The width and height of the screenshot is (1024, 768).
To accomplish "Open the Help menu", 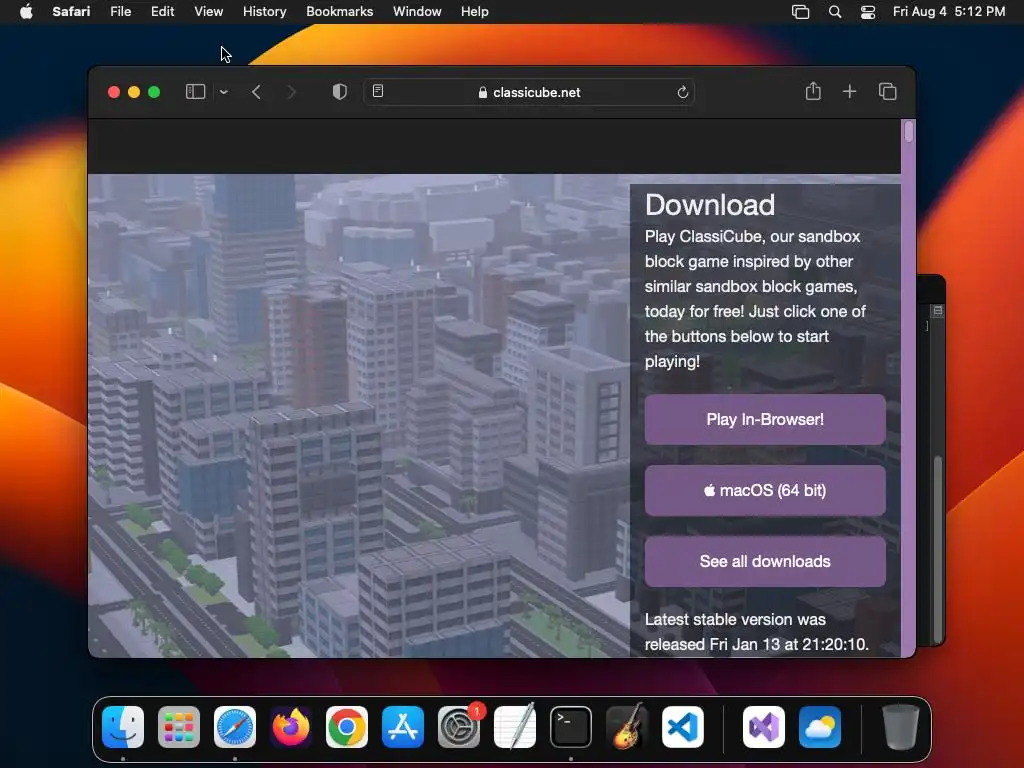I will point(475,12).
